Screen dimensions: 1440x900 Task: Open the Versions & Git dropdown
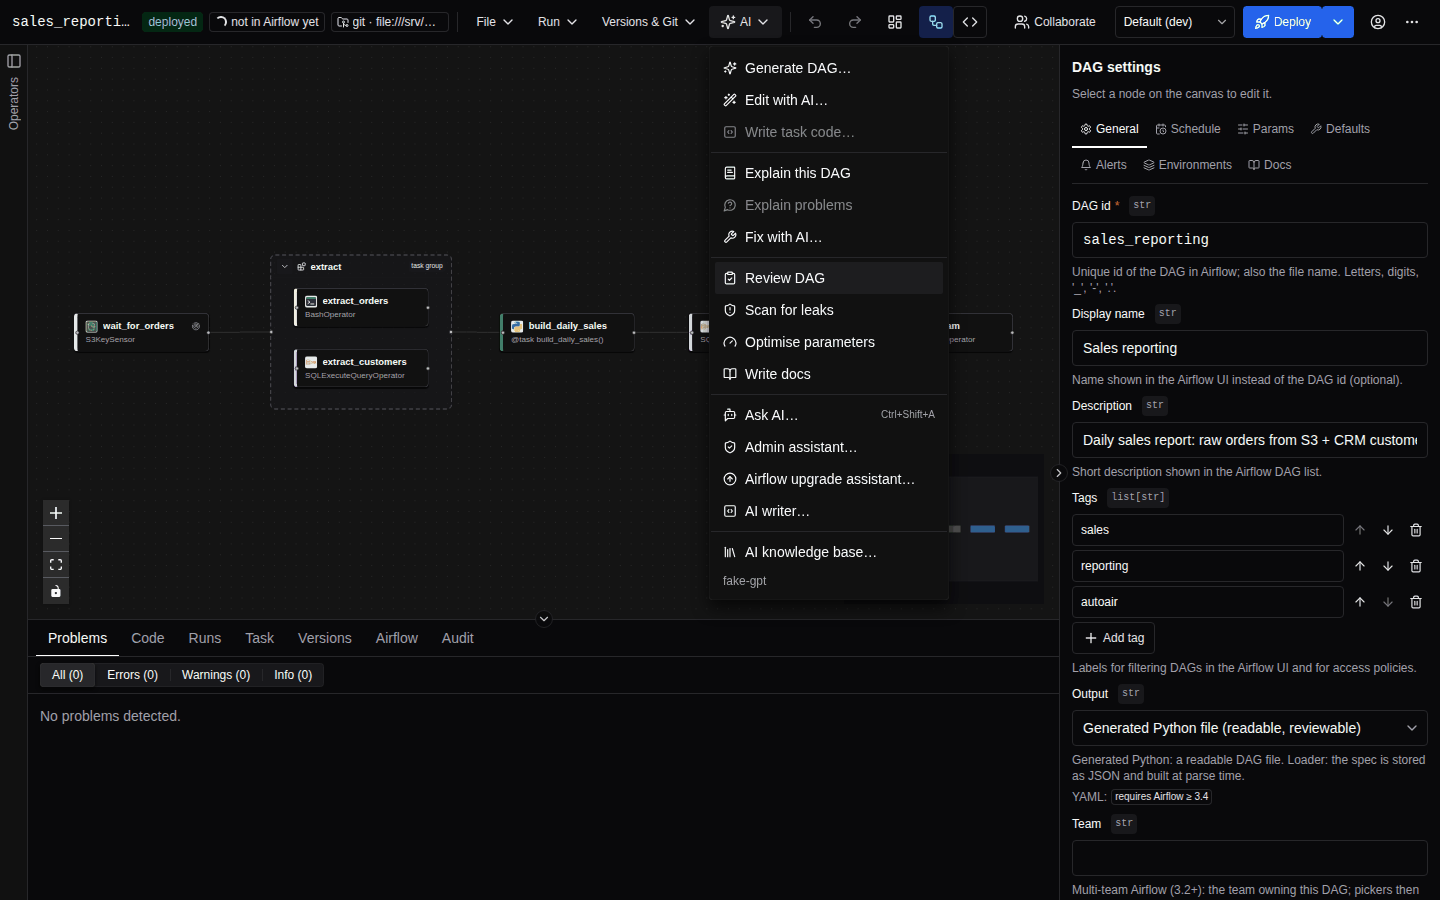(648, 22)
